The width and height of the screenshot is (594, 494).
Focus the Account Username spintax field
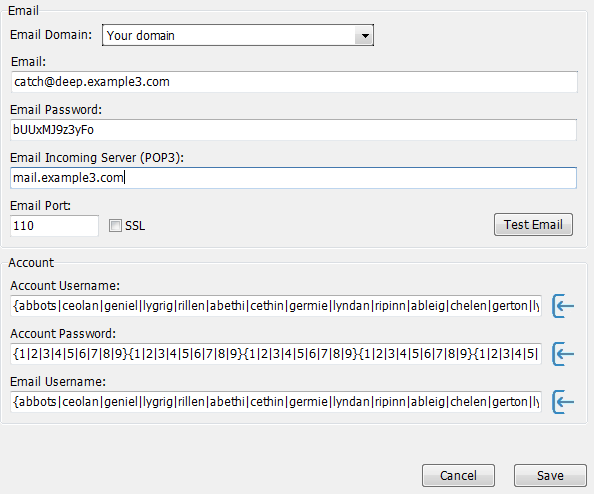276,306
